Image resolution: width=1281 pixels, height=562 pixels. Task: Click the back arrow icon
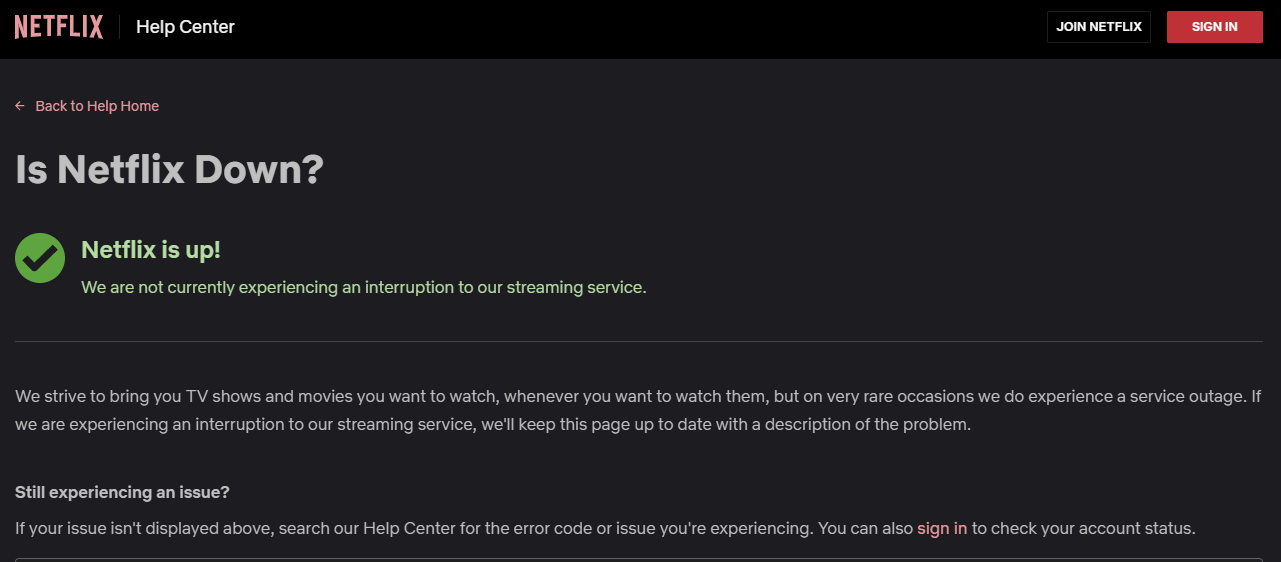point(20,106)
